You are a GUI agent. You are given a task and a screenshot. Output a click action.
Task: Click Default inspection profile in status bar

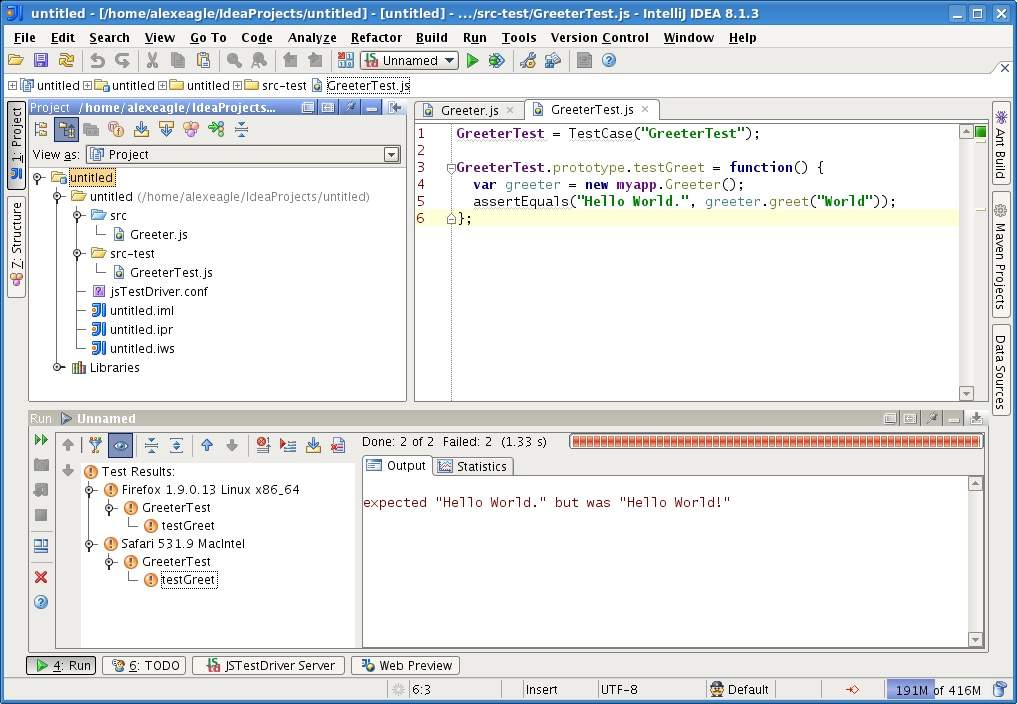click(739, 690)
